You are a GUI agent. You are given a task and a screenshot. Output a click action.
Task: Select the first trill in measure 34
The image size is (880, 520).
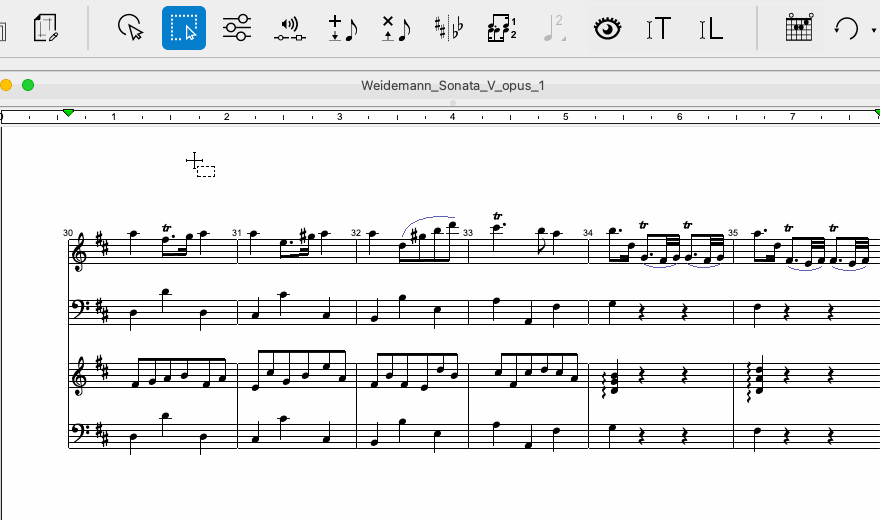643,225
